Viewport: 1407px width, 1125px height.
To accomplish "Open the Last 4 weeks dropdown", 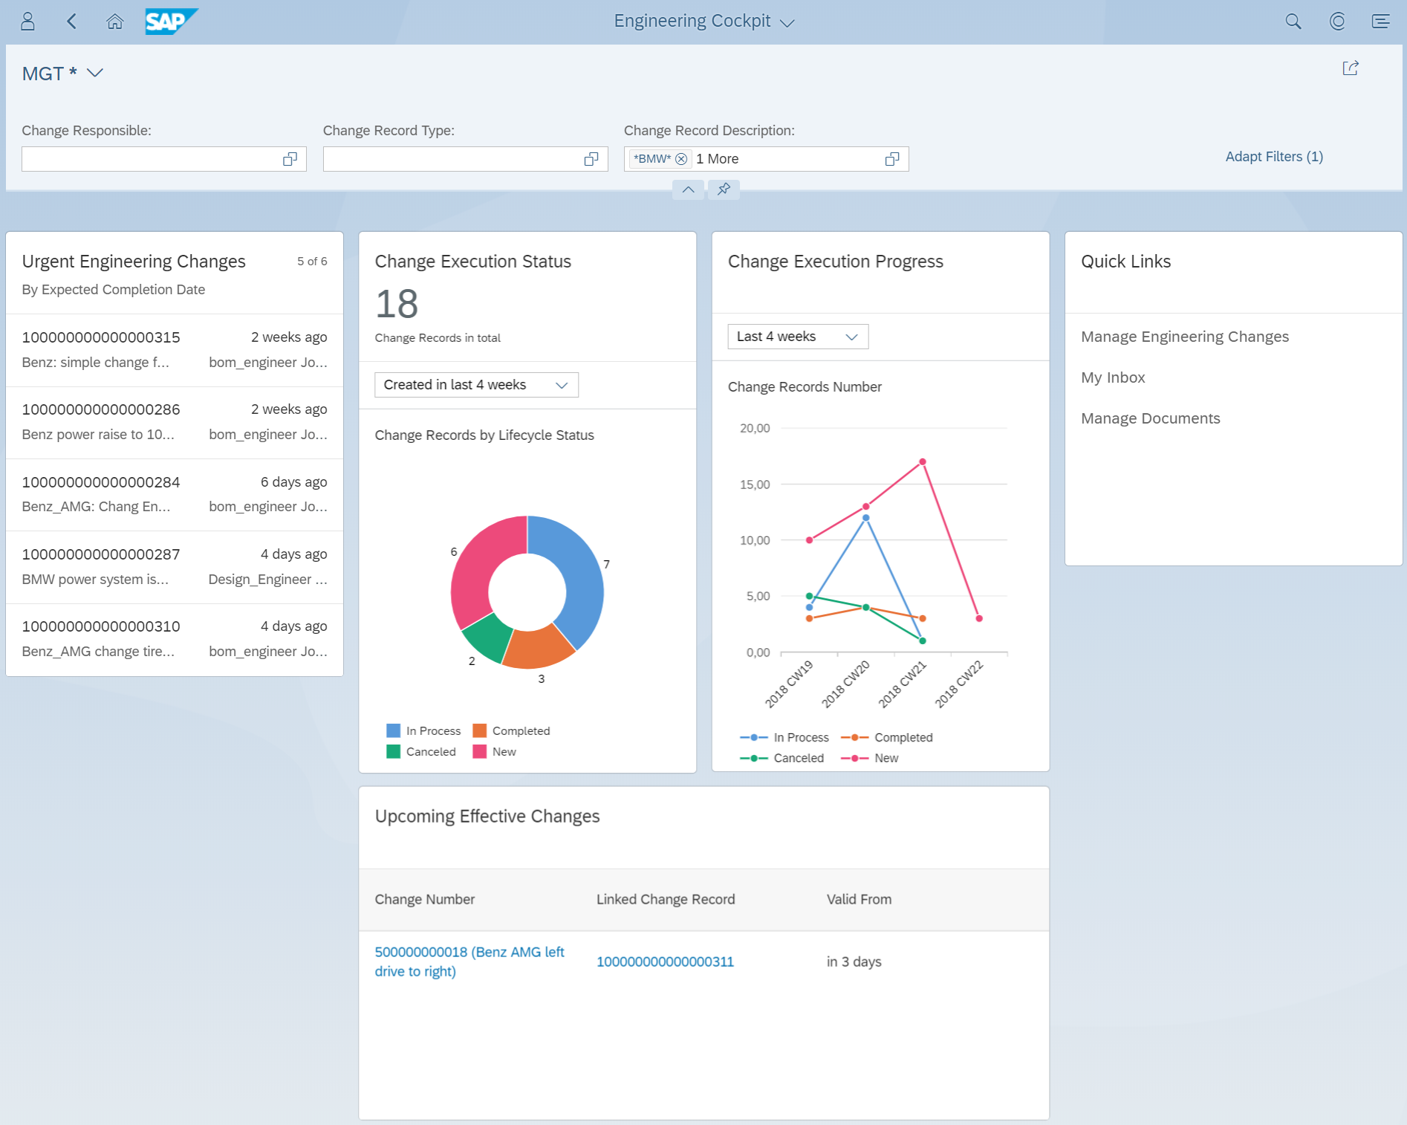I will (x=798, y=337).
